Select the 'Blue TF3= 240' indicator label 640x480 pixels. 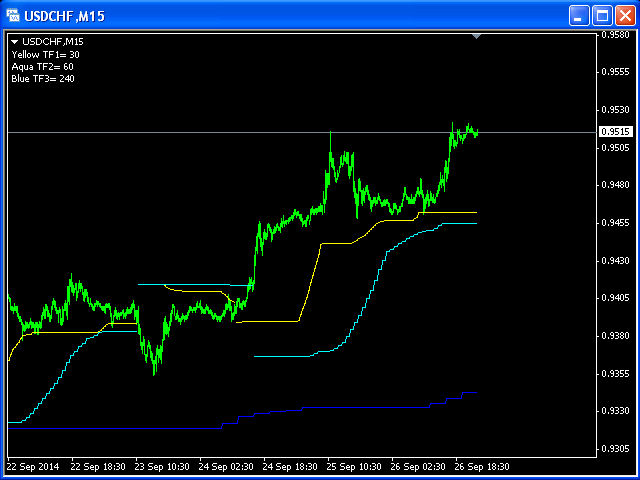[43, 78]
